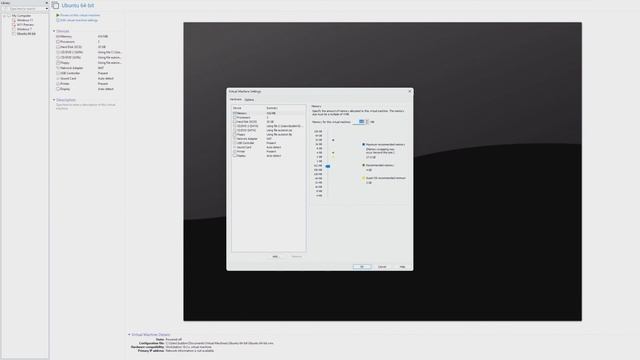This screenshot has width=640, height=360.
Task: Click Network Adapter icon in summary Devices panel
Action: (58, 68)
